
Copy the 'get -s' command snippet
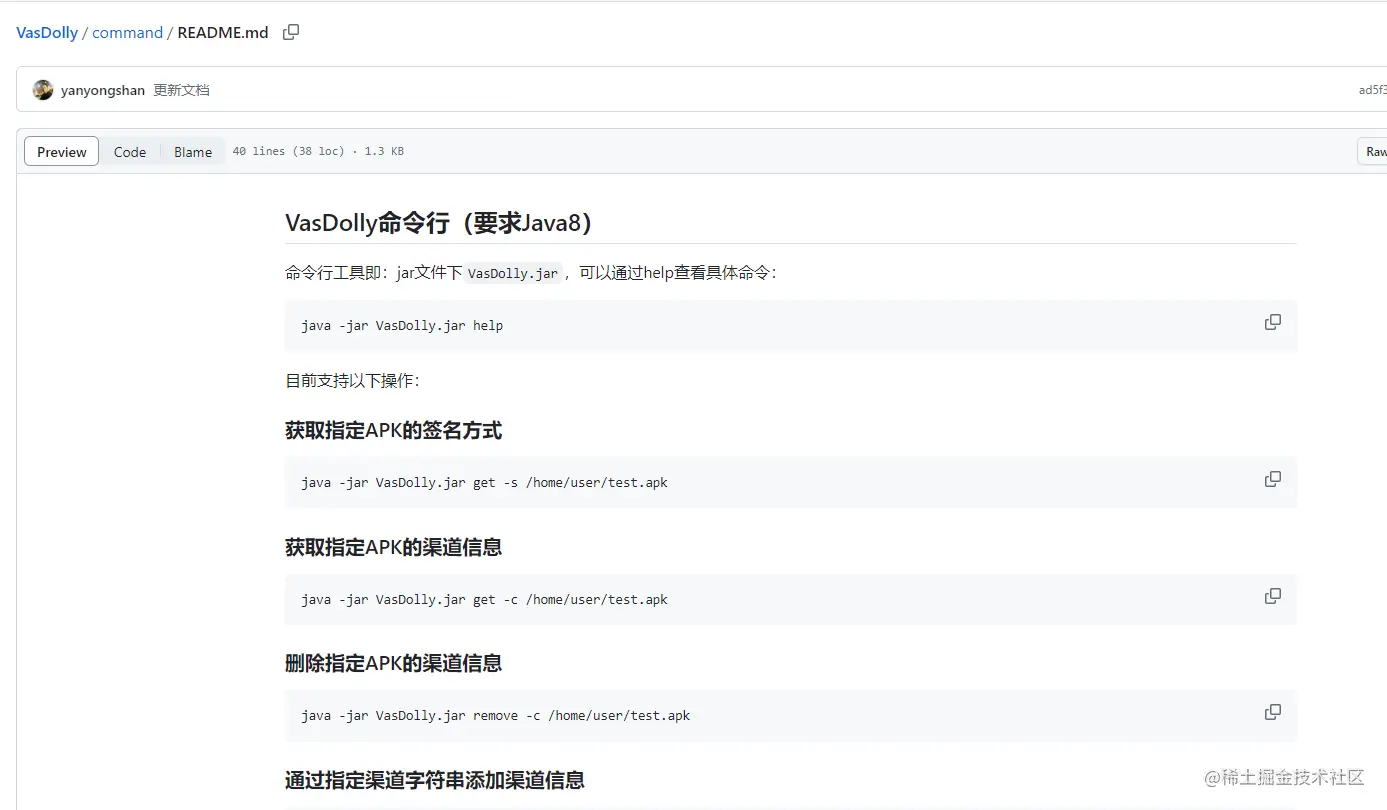click(x=1272, y=479)
